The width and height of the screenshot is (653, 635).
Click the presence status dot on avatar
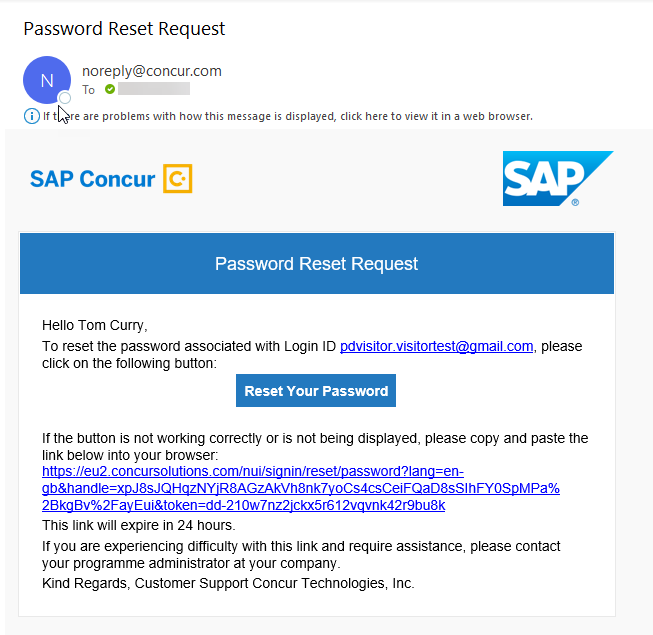[65, 98]
